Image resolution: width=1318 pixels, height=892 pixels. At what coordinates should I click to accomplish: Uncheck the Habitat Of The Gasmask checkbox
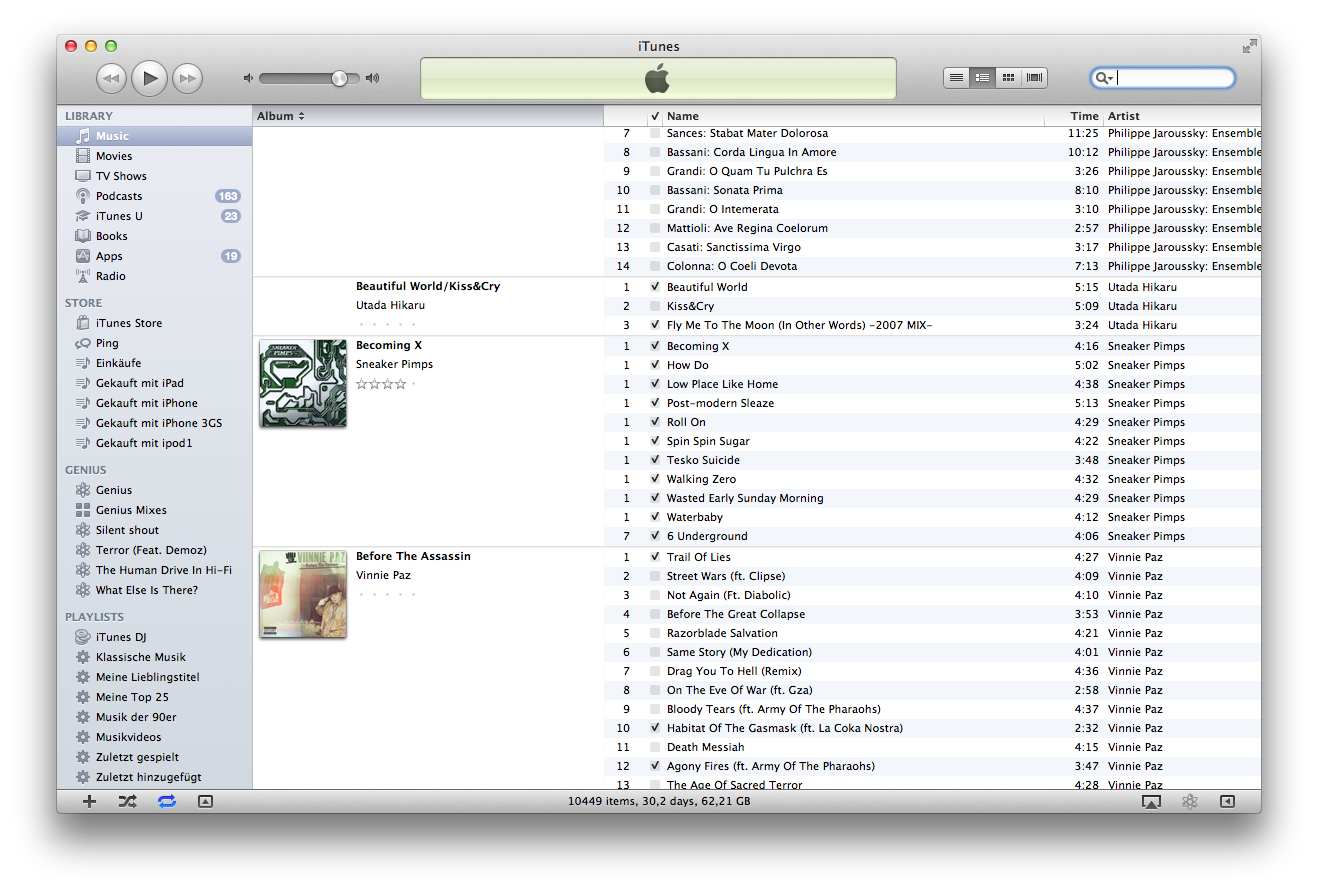click(655, 728)
